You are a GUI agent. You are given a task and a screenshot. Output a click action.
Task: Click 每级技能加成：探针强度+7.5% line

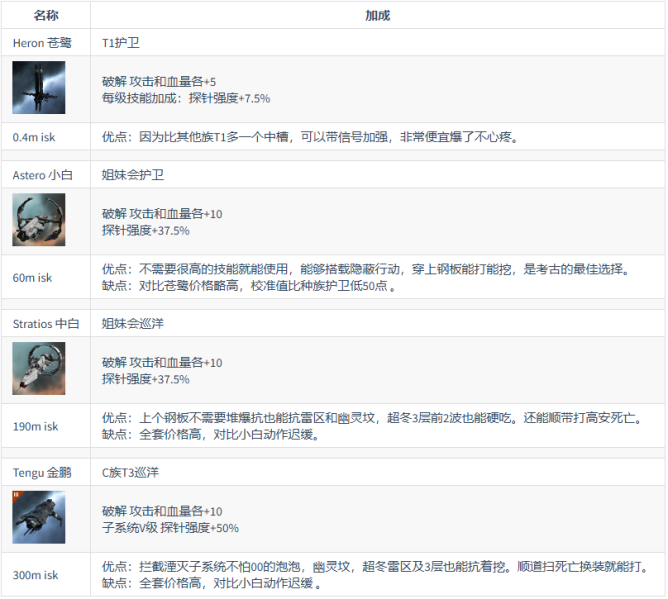click(x=186, y=98)
